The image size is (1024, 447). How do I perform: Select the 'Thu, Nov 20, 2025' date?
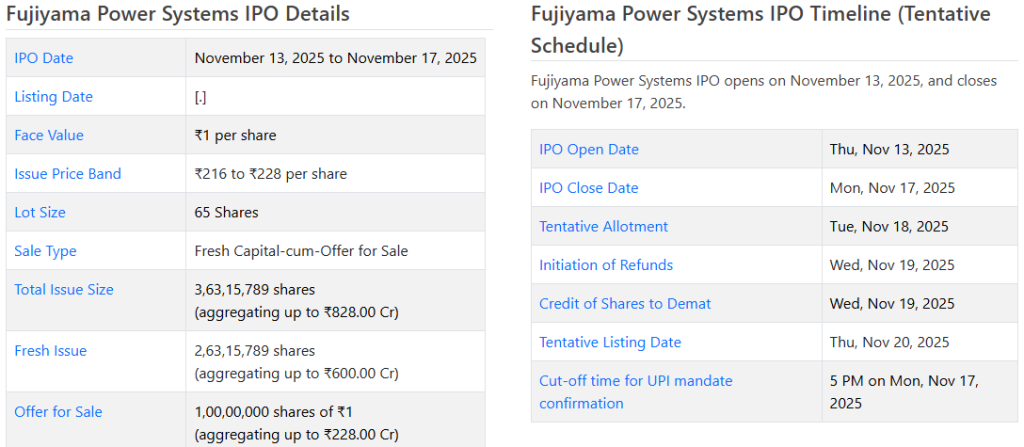click(889, 342)
